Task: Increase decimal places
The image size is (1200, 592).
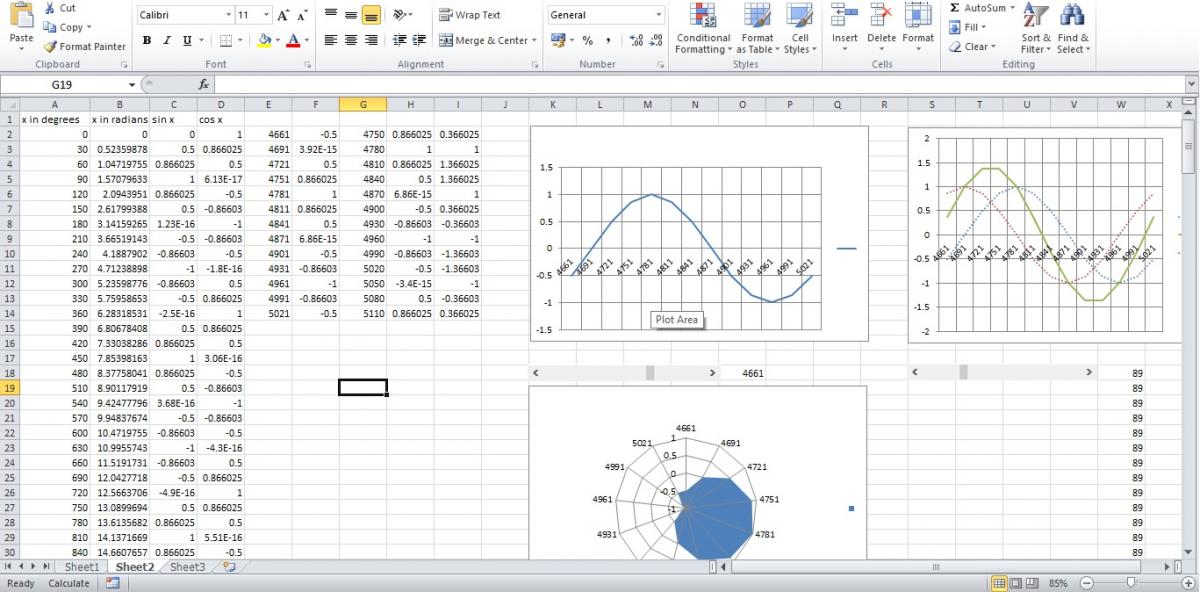Action: [637, 41]
